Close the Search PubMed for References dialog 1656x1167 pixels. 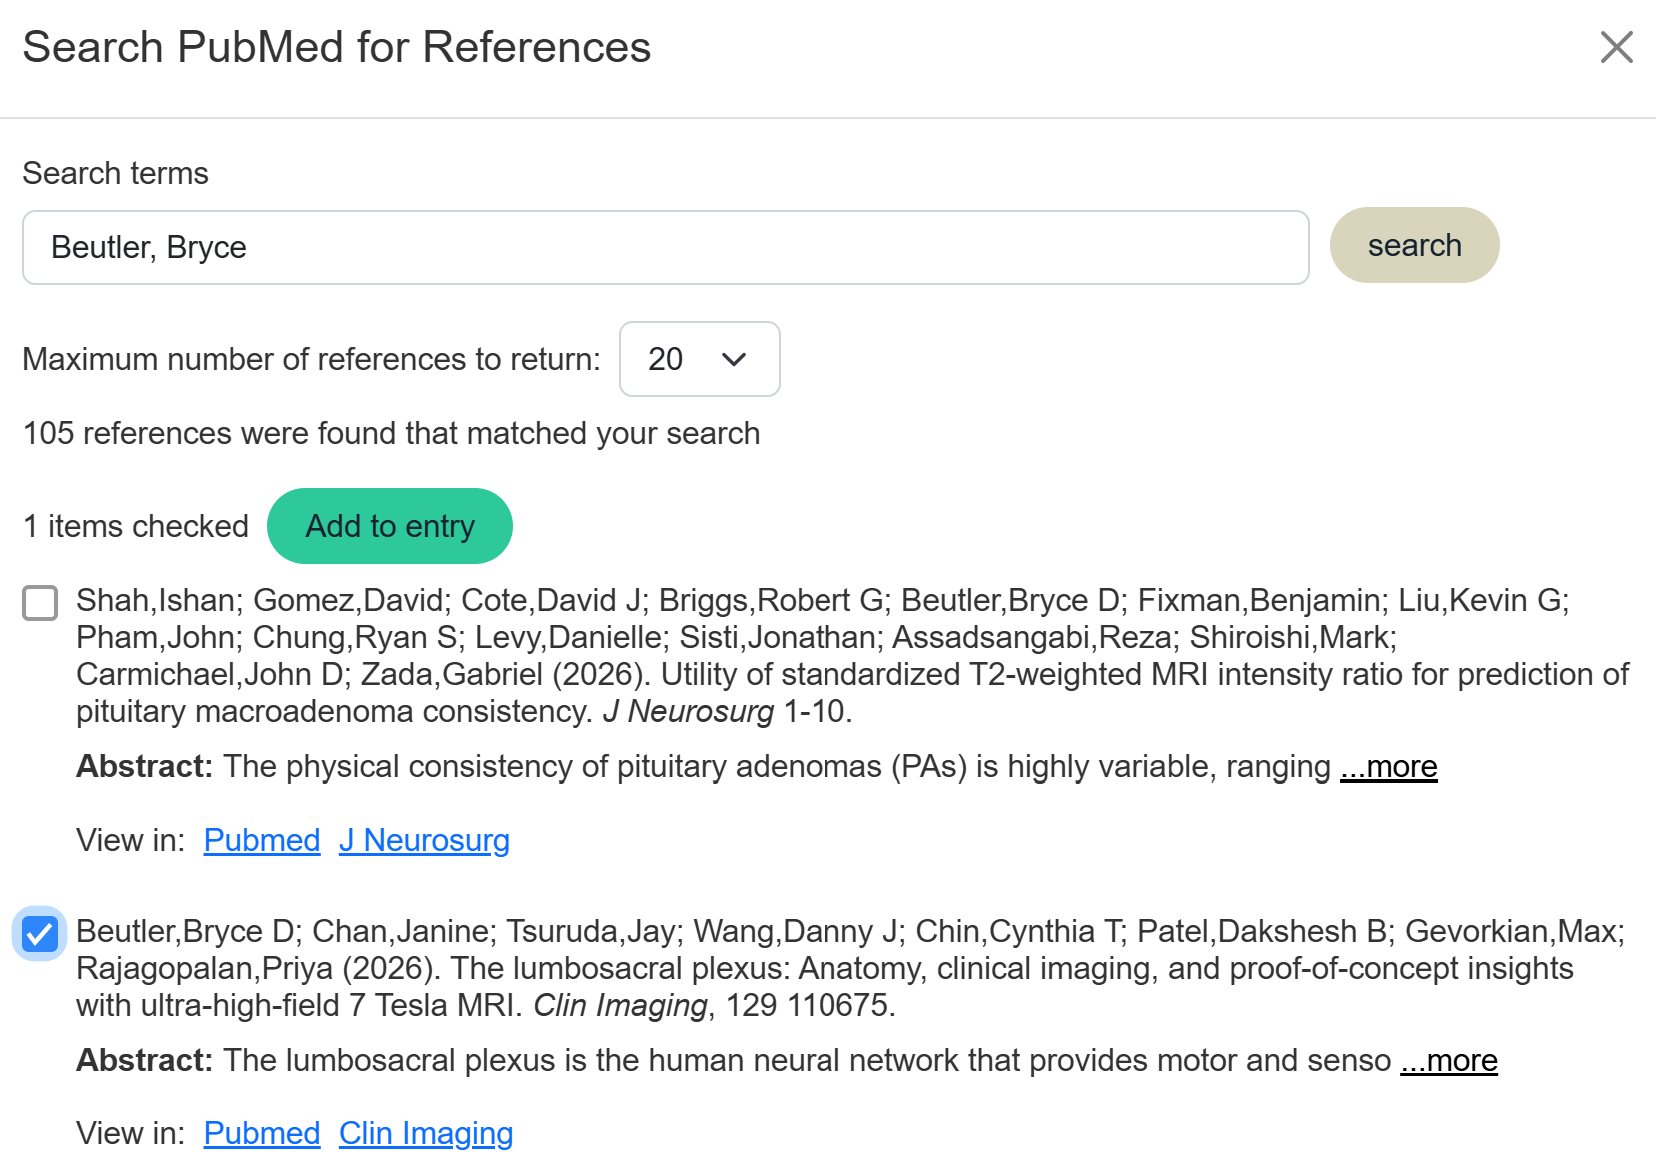(1616, 47)
